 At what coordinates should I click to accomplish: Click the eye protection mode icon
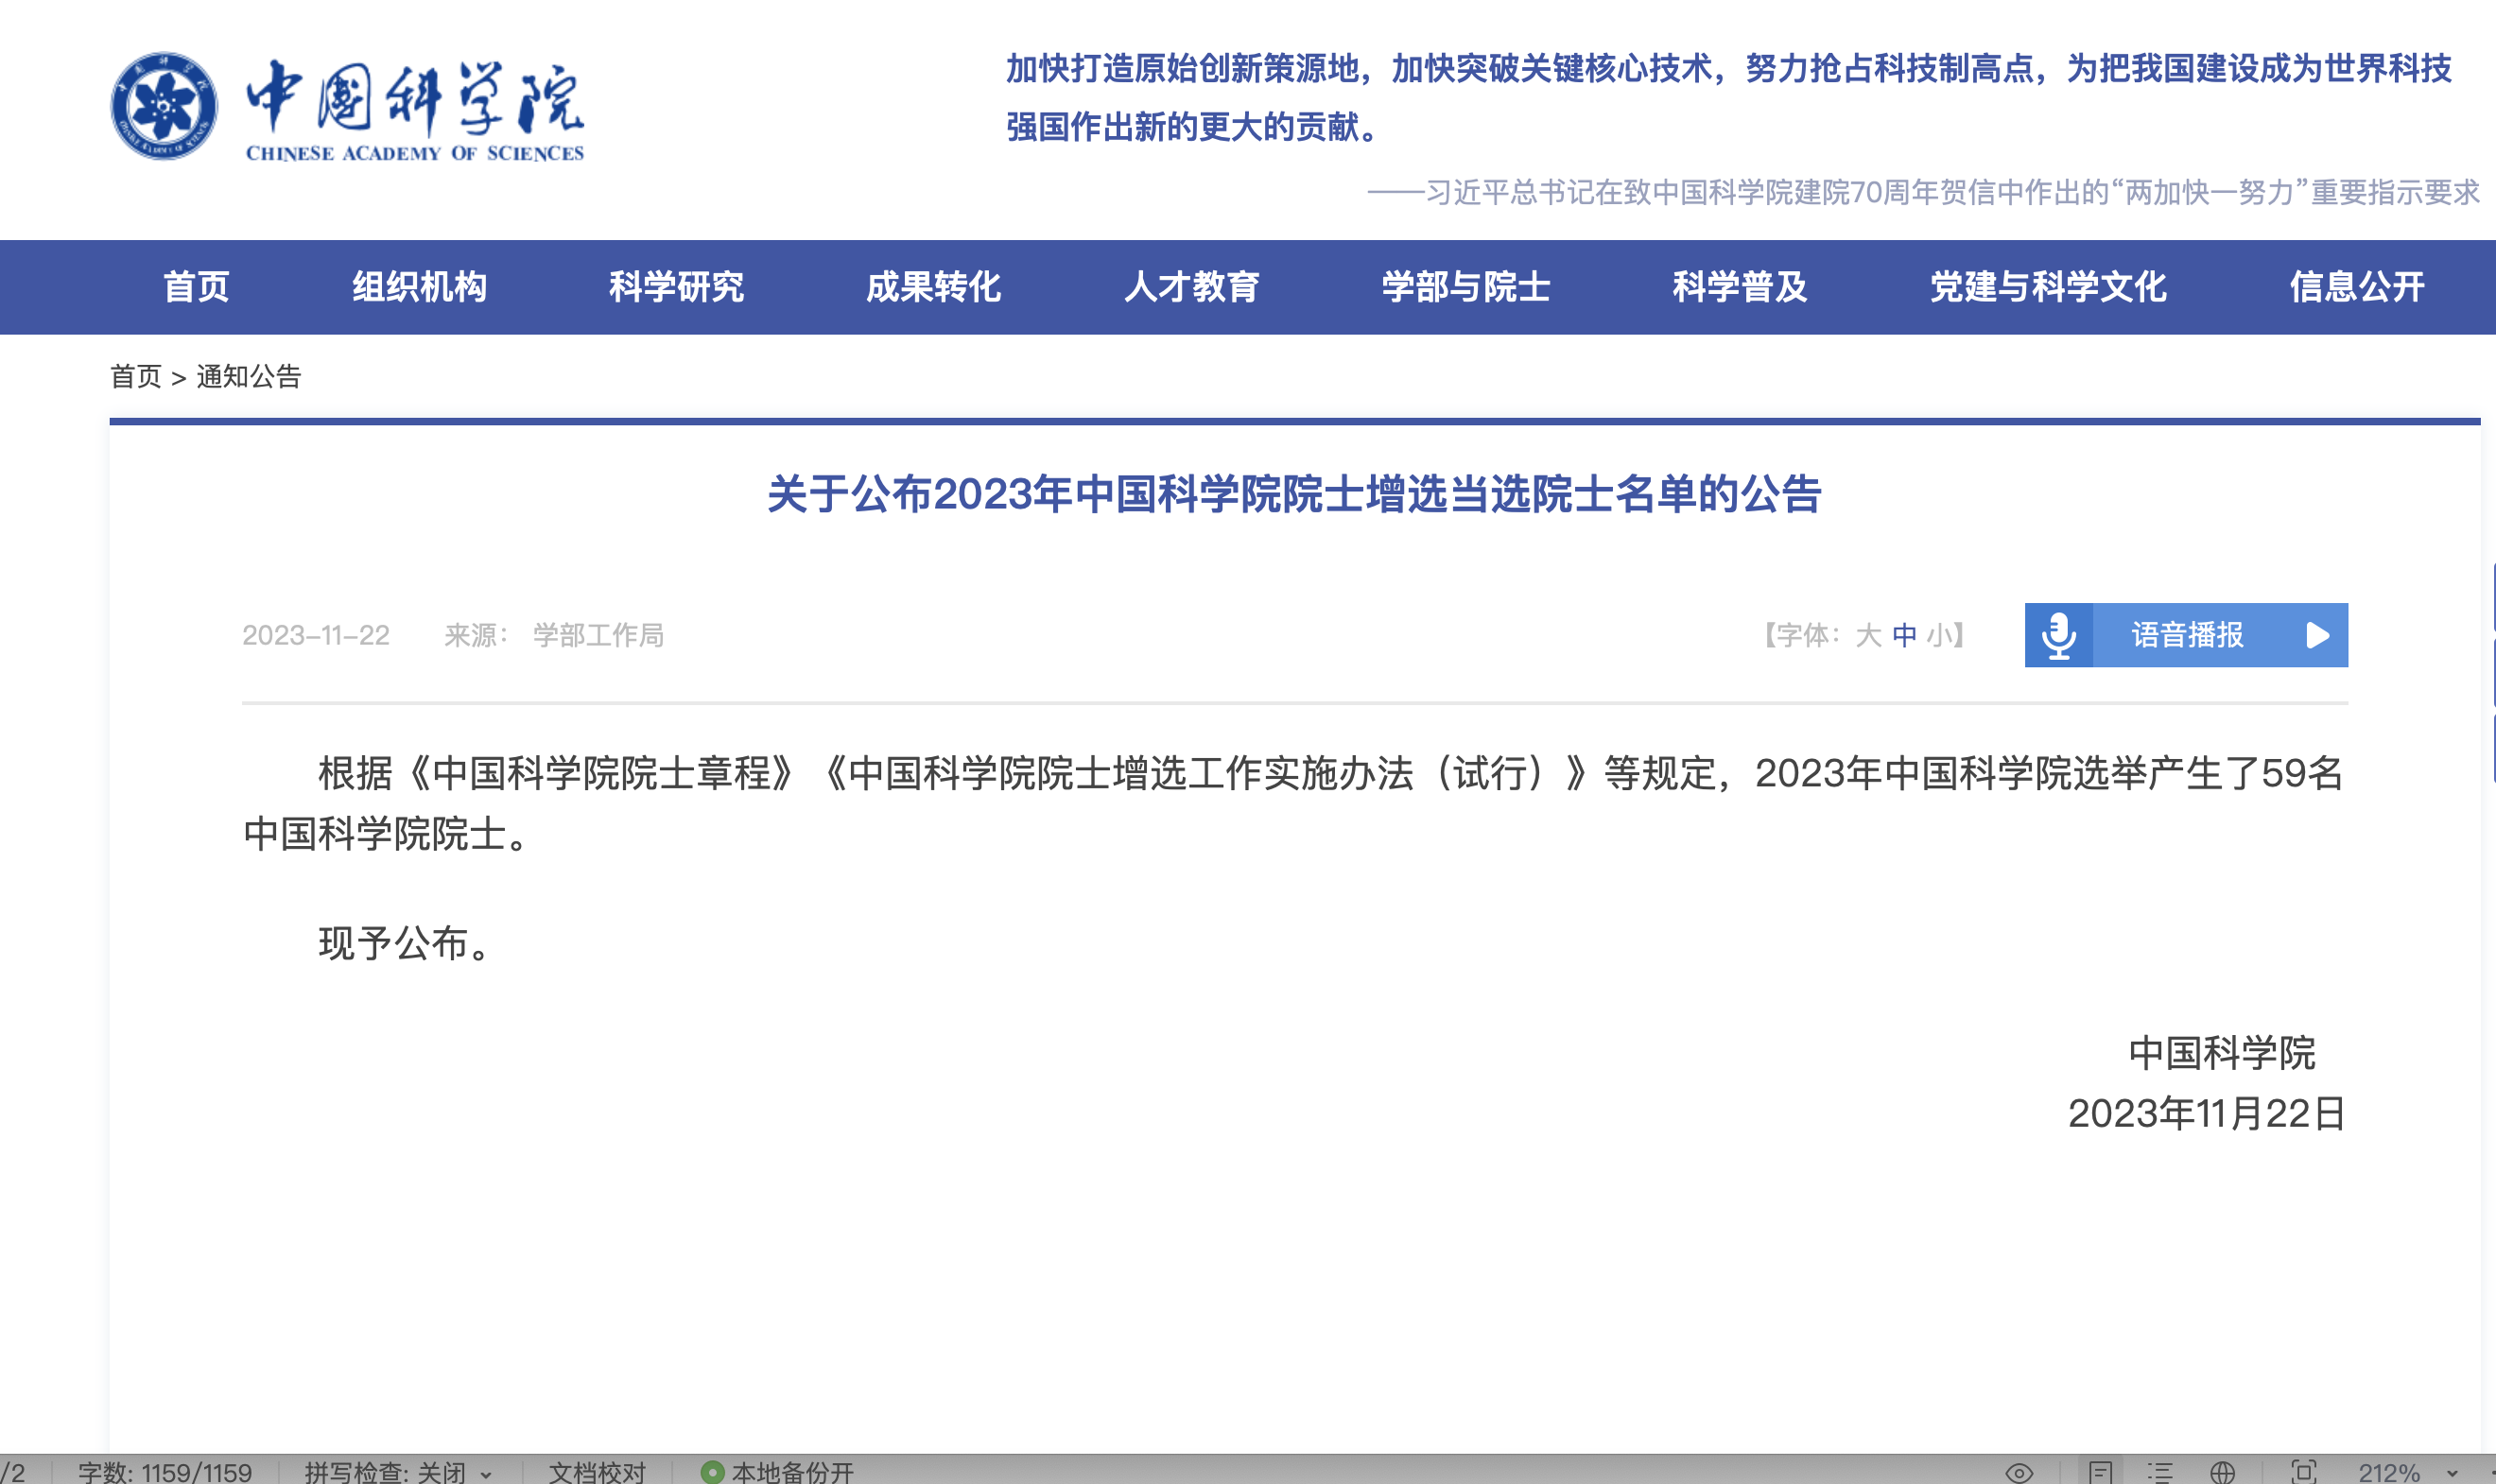(2019, 1472)
